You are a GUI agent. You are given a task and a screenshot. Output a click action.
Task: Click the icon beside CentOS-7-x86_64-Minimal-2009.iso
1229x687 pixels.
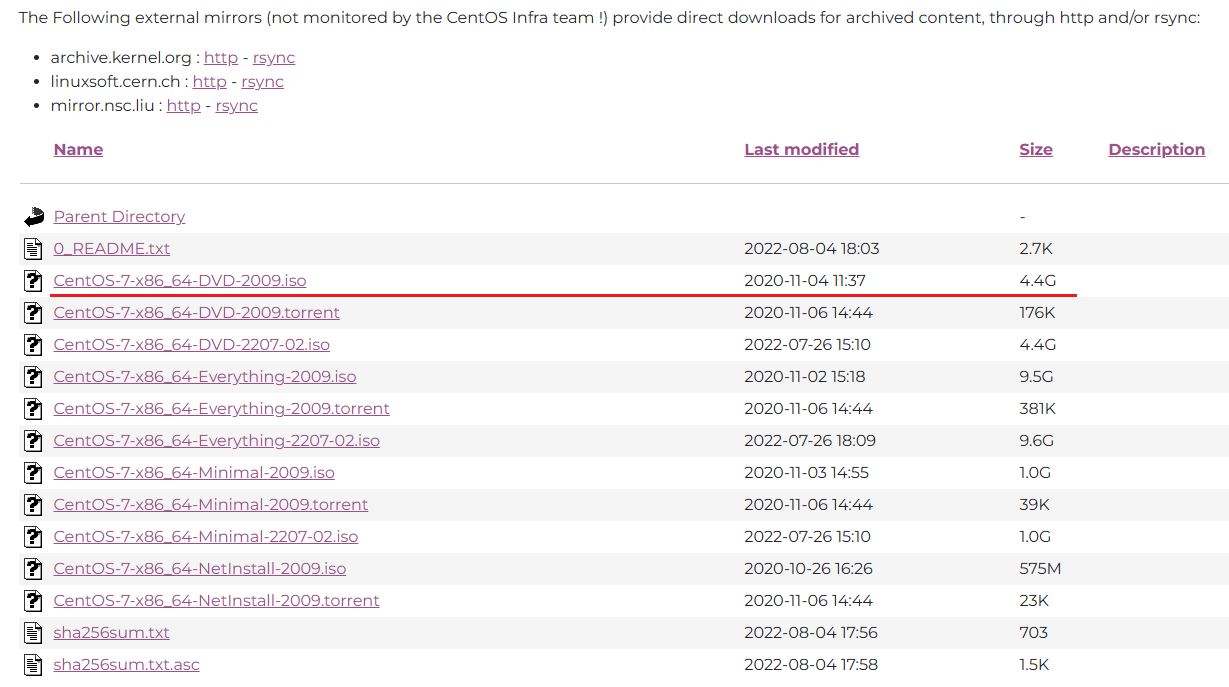click(34, 472)
